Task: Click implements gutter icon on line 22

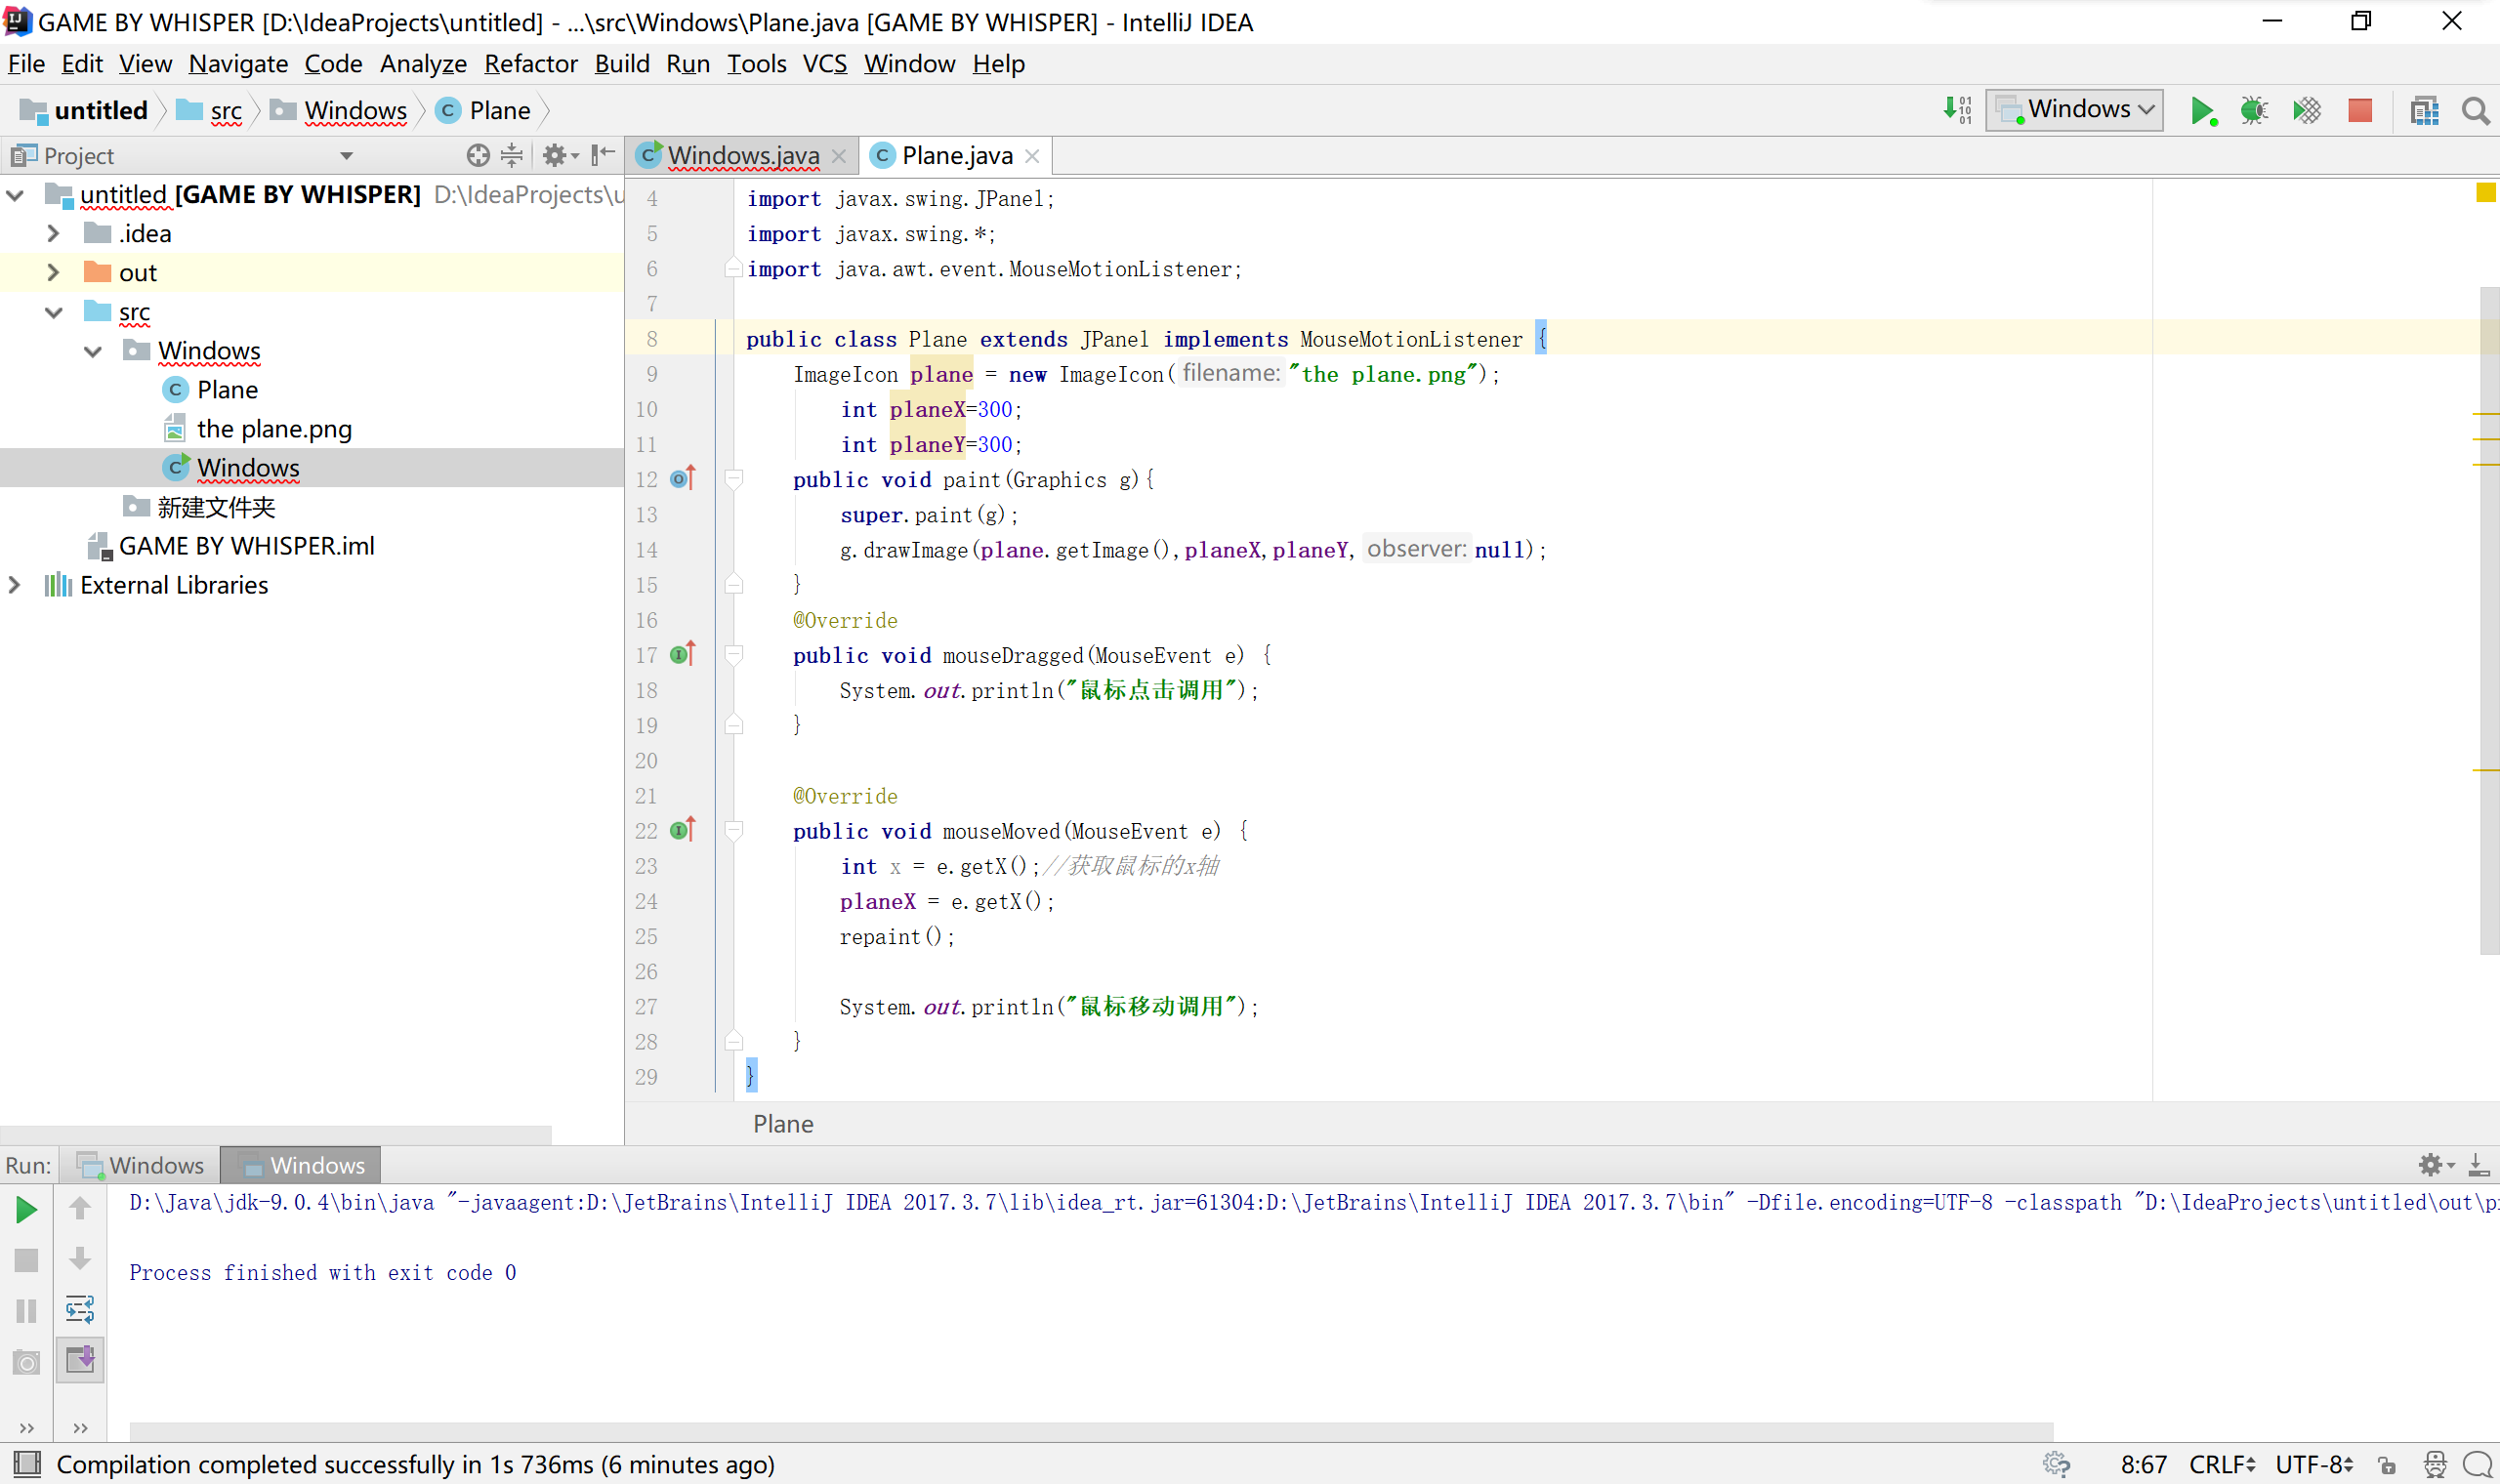Action: pyautogui.click(x=683, y=830)
